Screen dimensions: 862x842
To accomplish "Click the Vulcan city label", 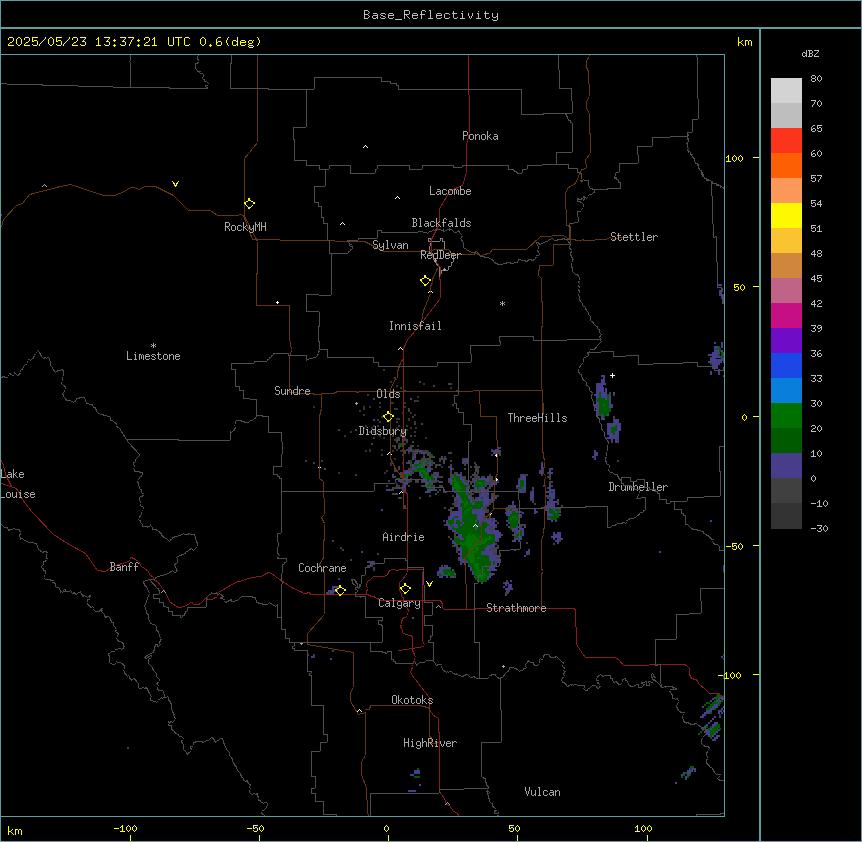I will (542, 792).
